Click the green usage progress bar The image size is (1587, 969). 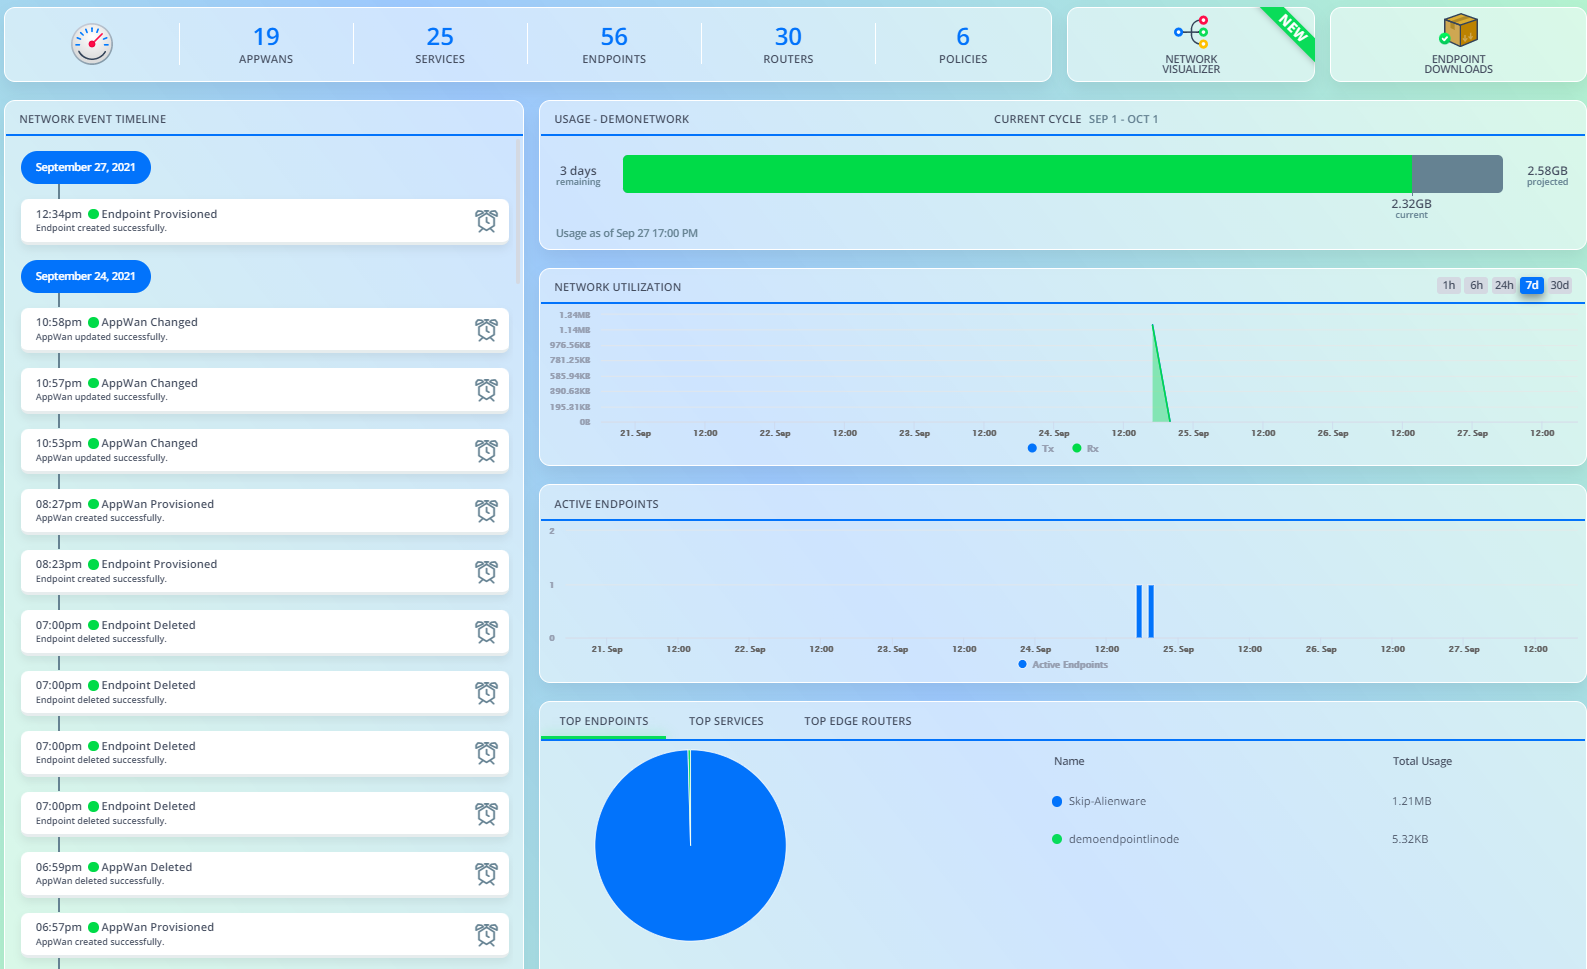1017,174
